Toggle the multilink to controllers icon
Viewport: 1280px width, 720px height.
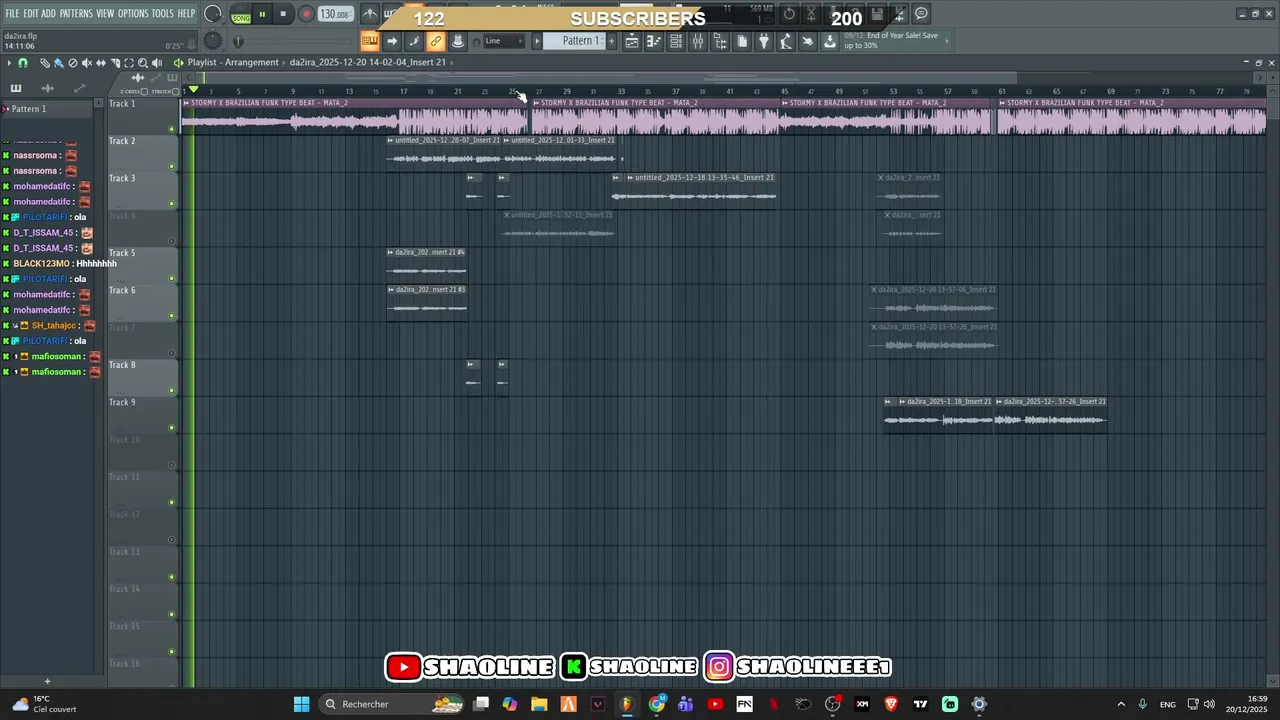point(436,41)
